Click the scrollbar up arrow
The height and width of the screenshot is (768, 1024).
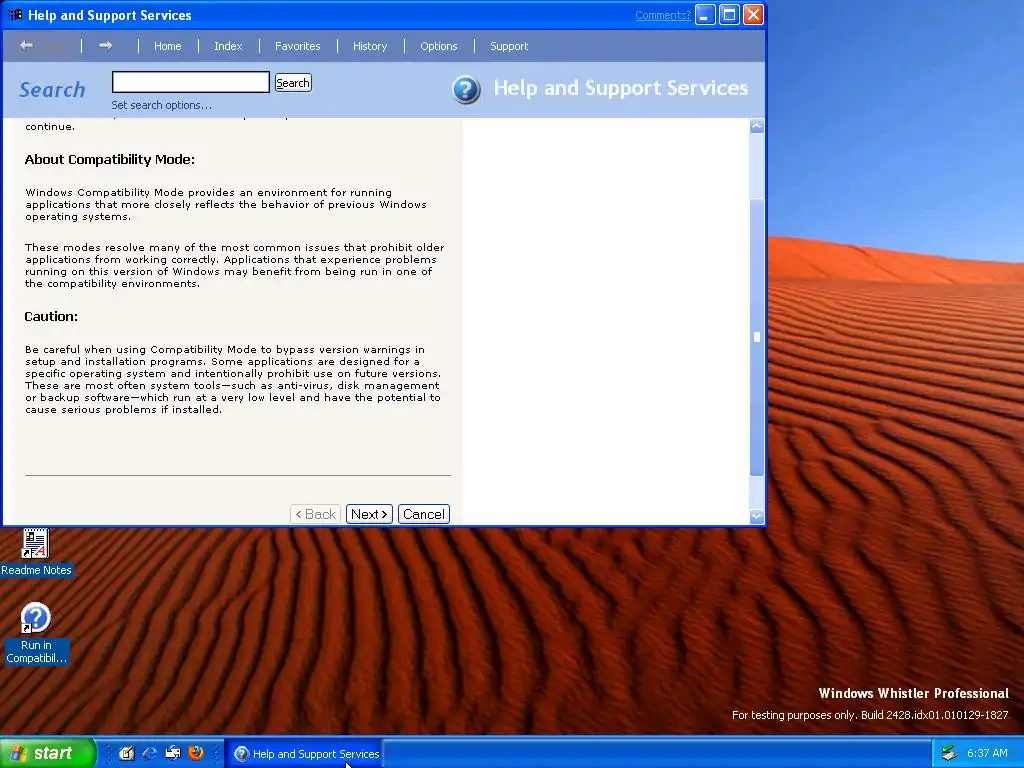pos(757,126)
